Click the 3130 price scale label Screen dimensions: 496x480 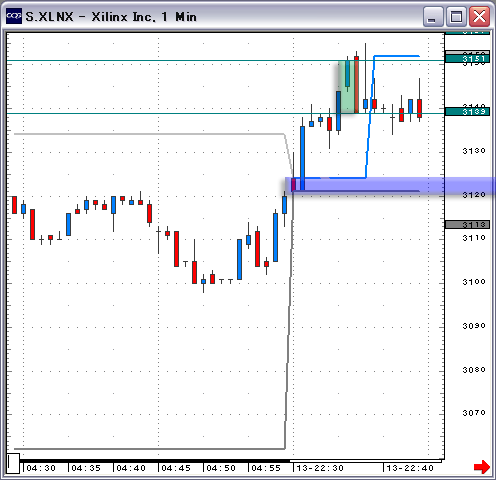pos(474,151)
